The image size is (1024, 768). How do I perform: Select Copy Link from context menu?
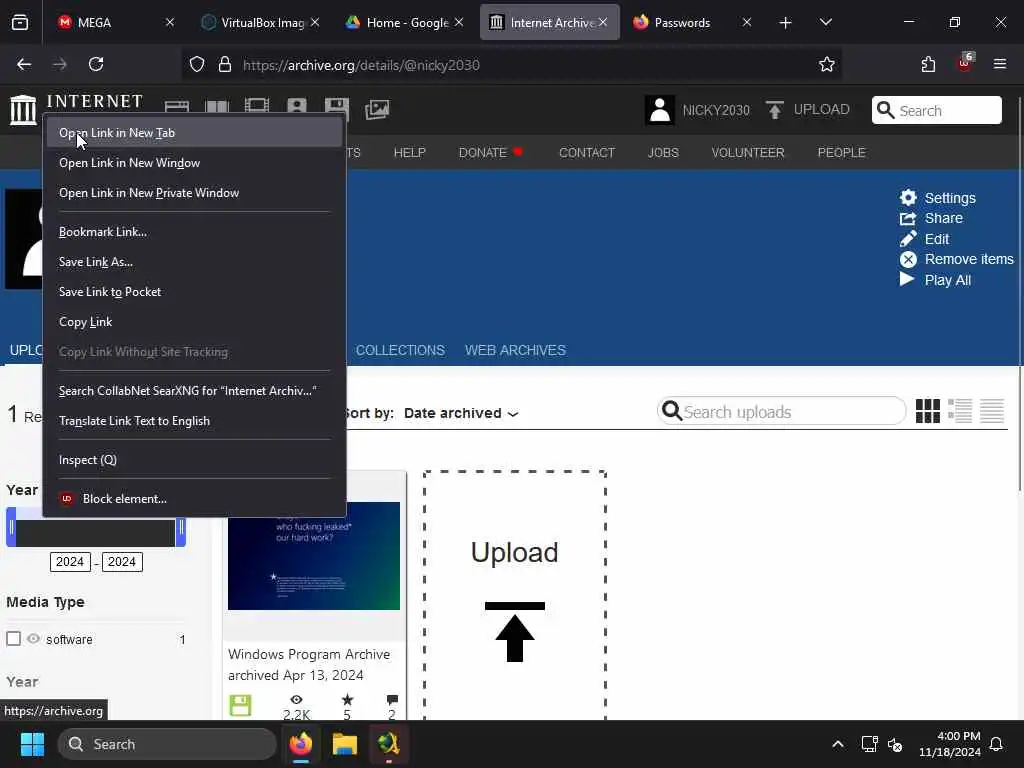pyautogui.click(x=194, y=322)
